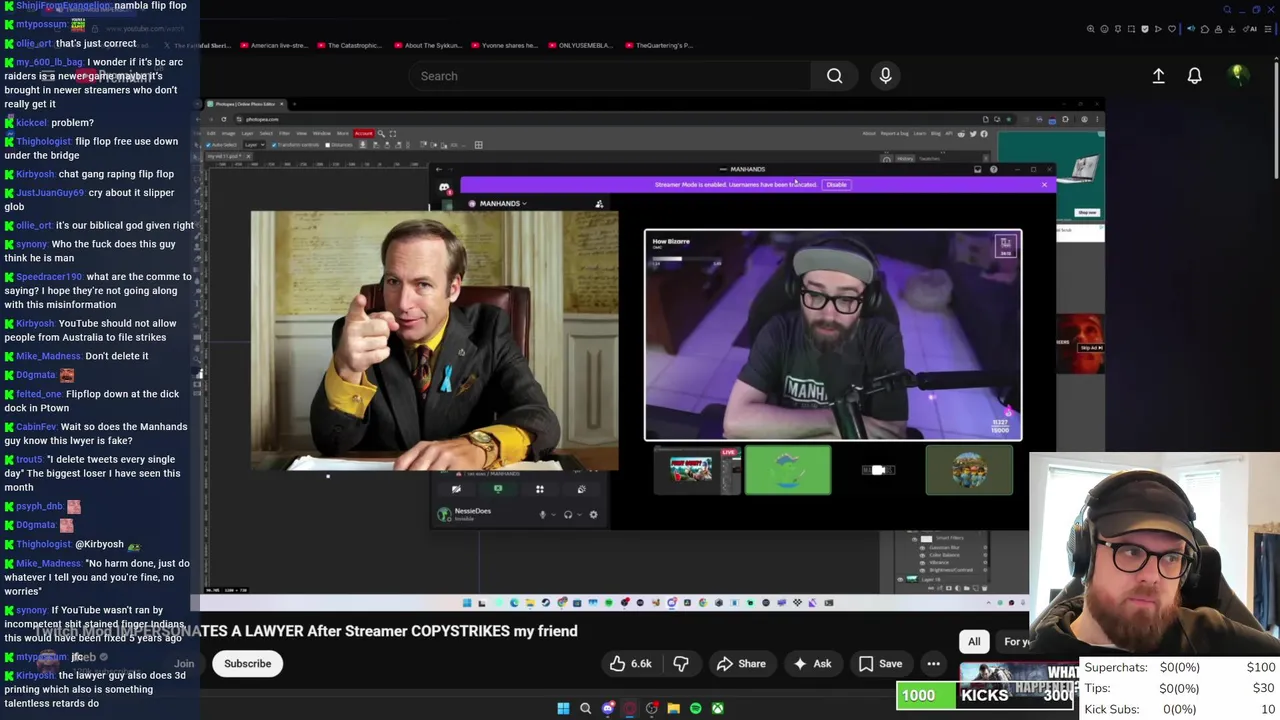Screen dimensions: 1280x720
Task: Click the browser zoom magnifier toolbar icon
Action: pyautogui.click(x=1091, y=29)
